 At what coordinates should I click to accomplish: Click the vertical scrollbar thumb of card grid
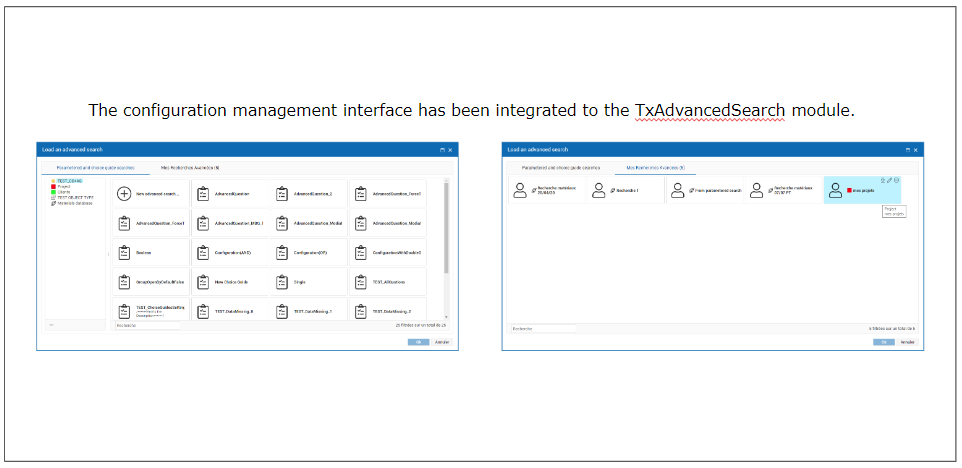tap(446, 228)
